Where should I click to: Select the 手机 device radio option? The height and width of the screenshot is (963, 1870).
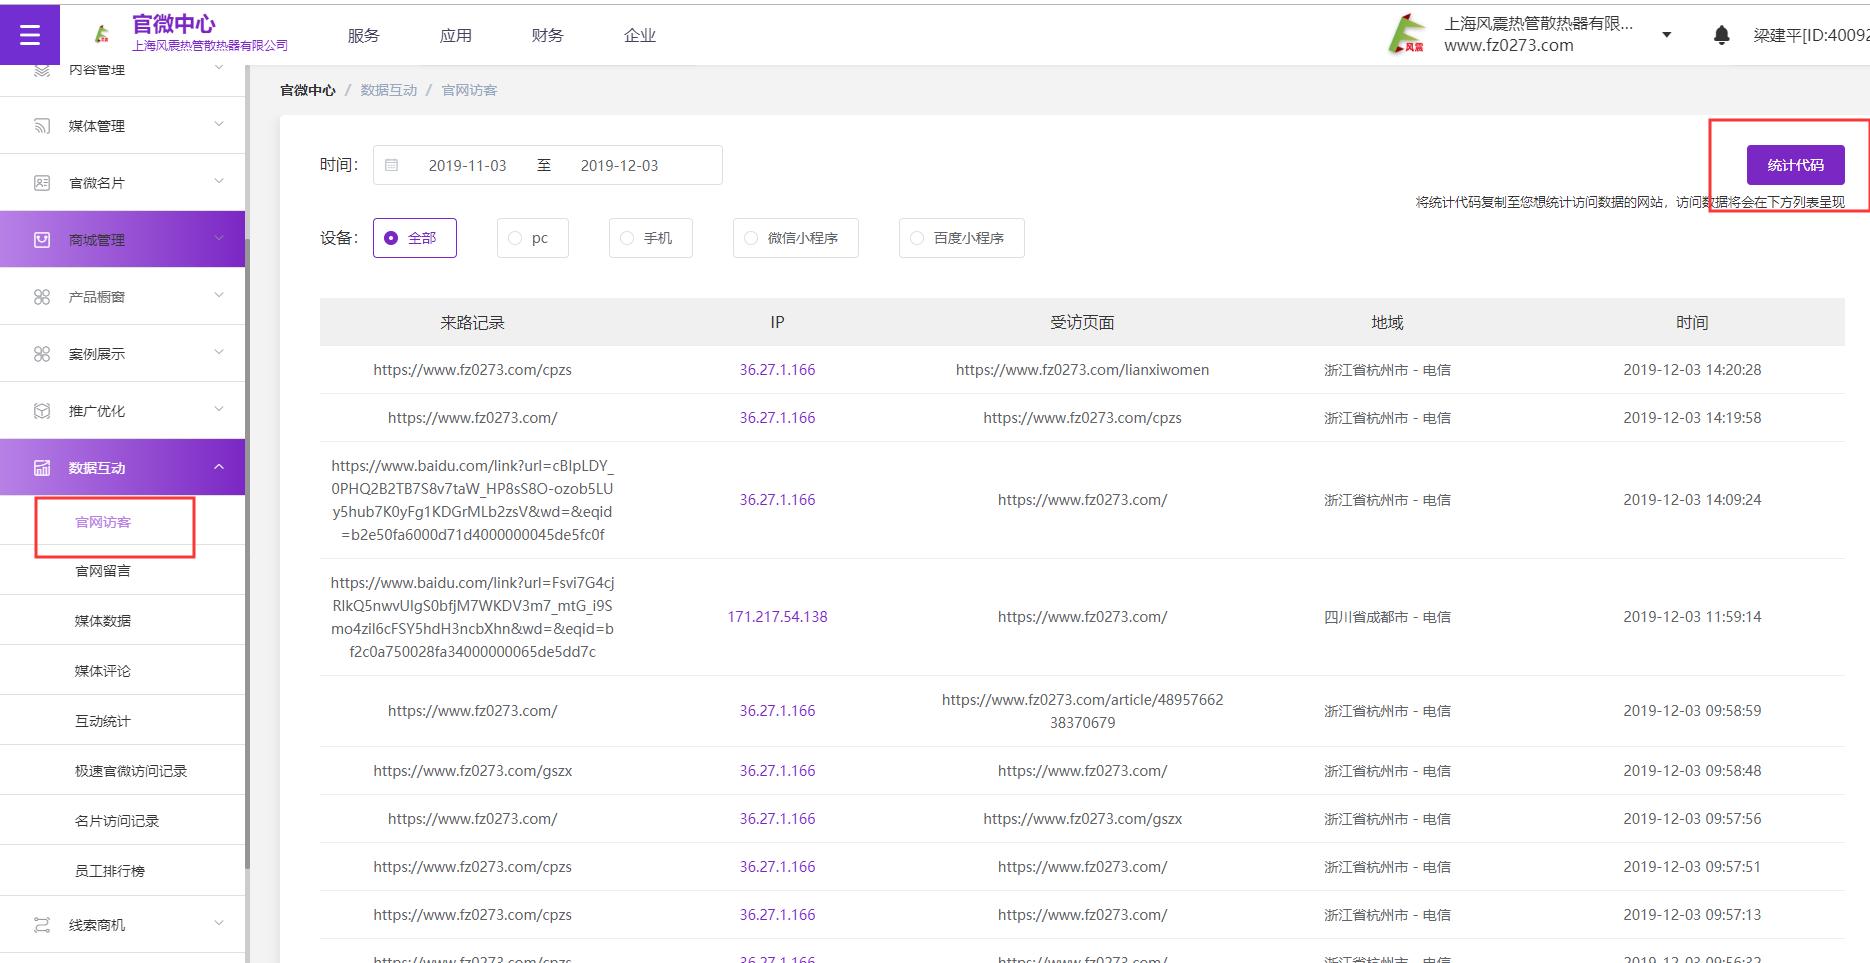tap(650, 238)
